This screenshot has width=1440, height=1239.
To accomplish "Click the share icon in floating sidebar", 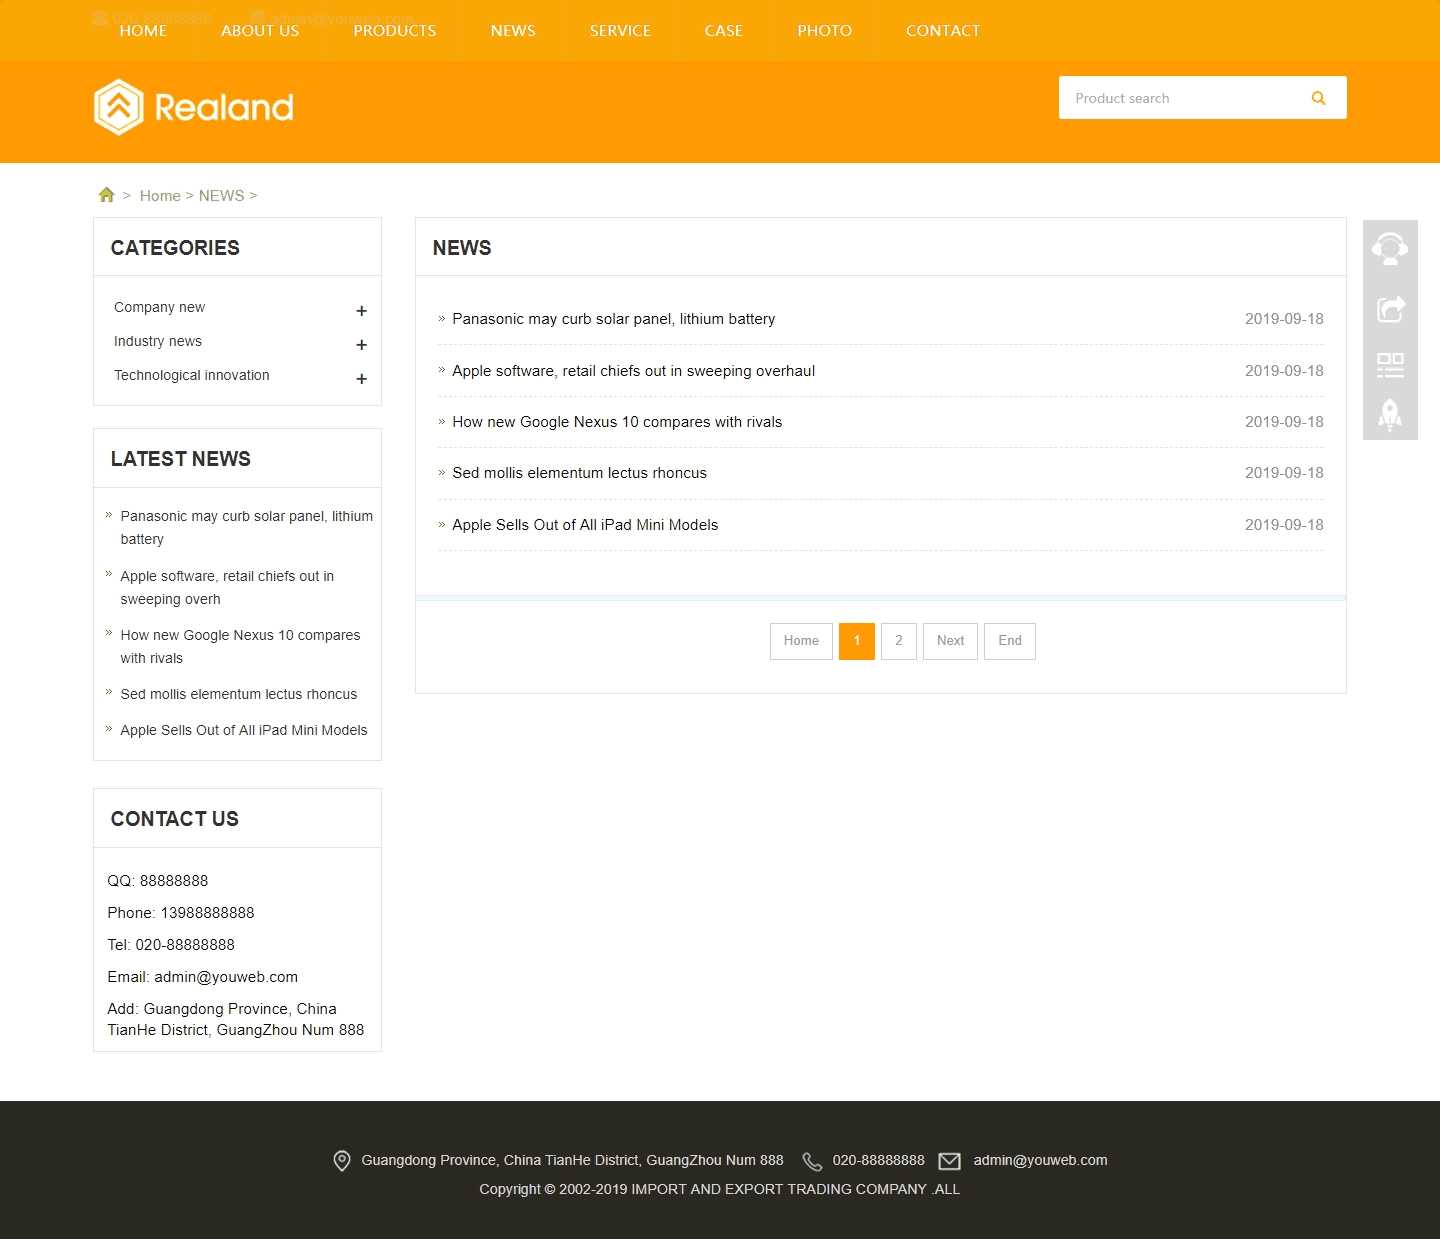I will click(1390, 309).
